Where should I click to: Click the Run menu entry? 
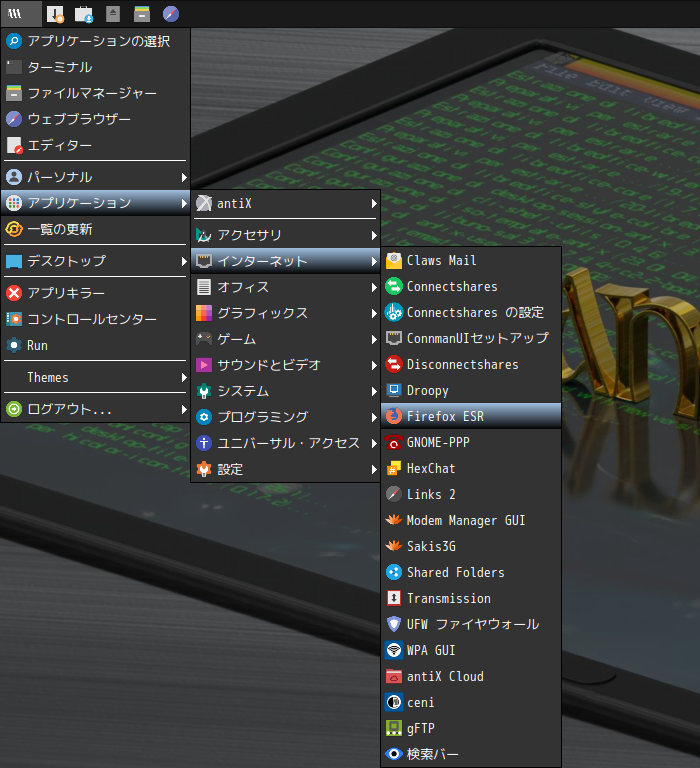96,345
